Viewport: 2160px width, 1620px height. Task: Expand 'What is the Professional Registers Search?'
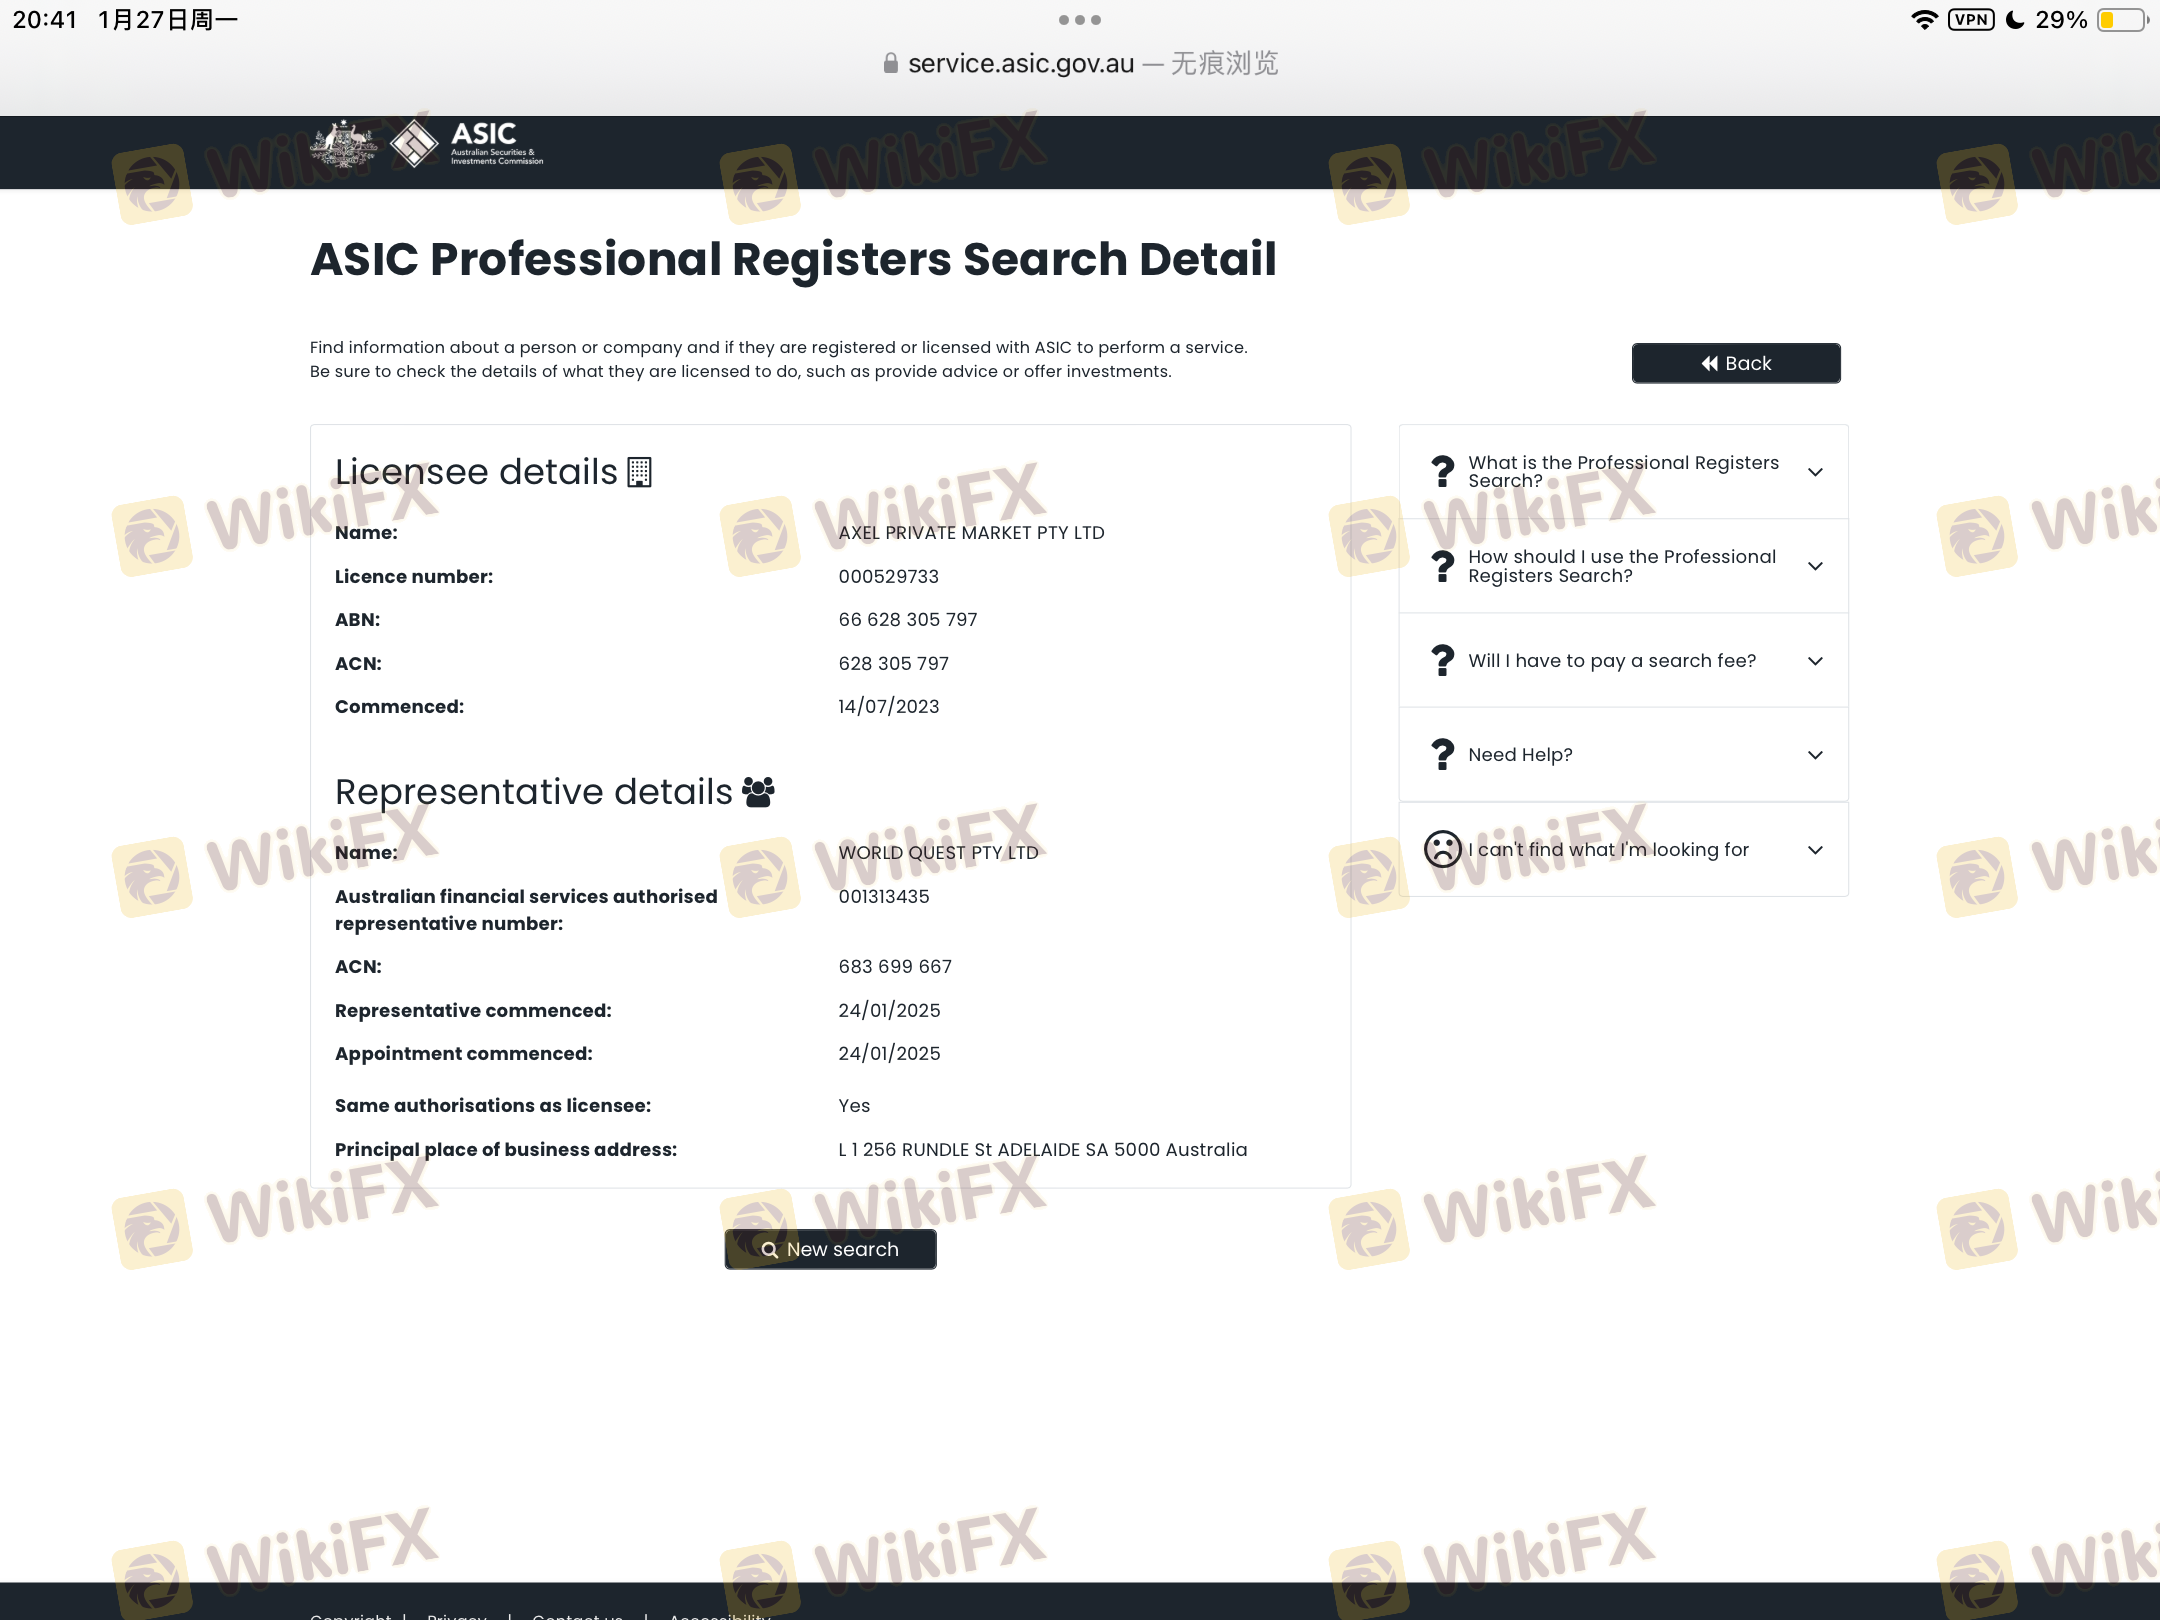click(1815, 472)
